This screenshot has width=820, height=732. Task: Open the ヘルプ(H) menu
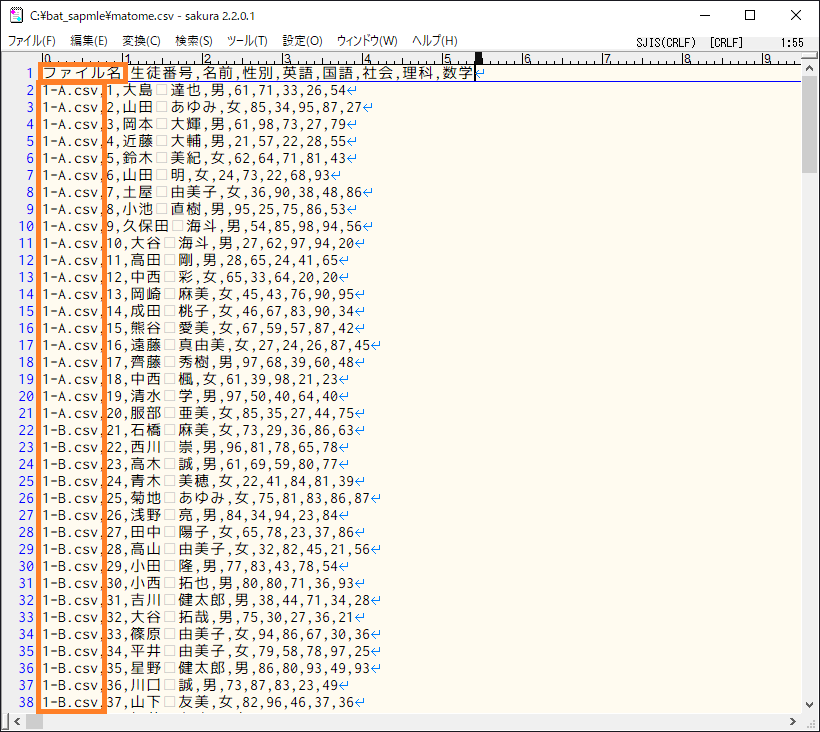(435, 41)
